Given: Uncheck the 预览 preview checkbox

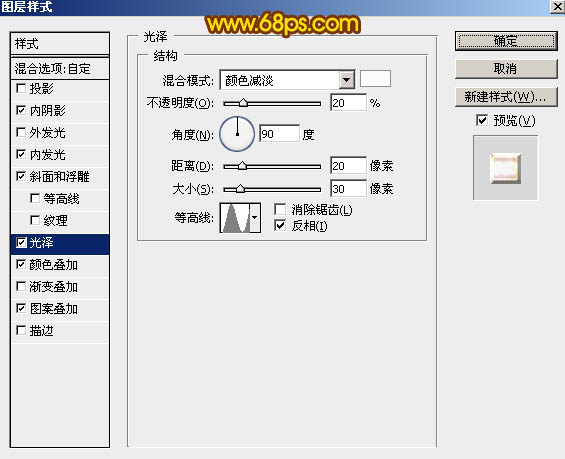Looking at the screenshot, I should pyautogui.click(x=482, y=120).
